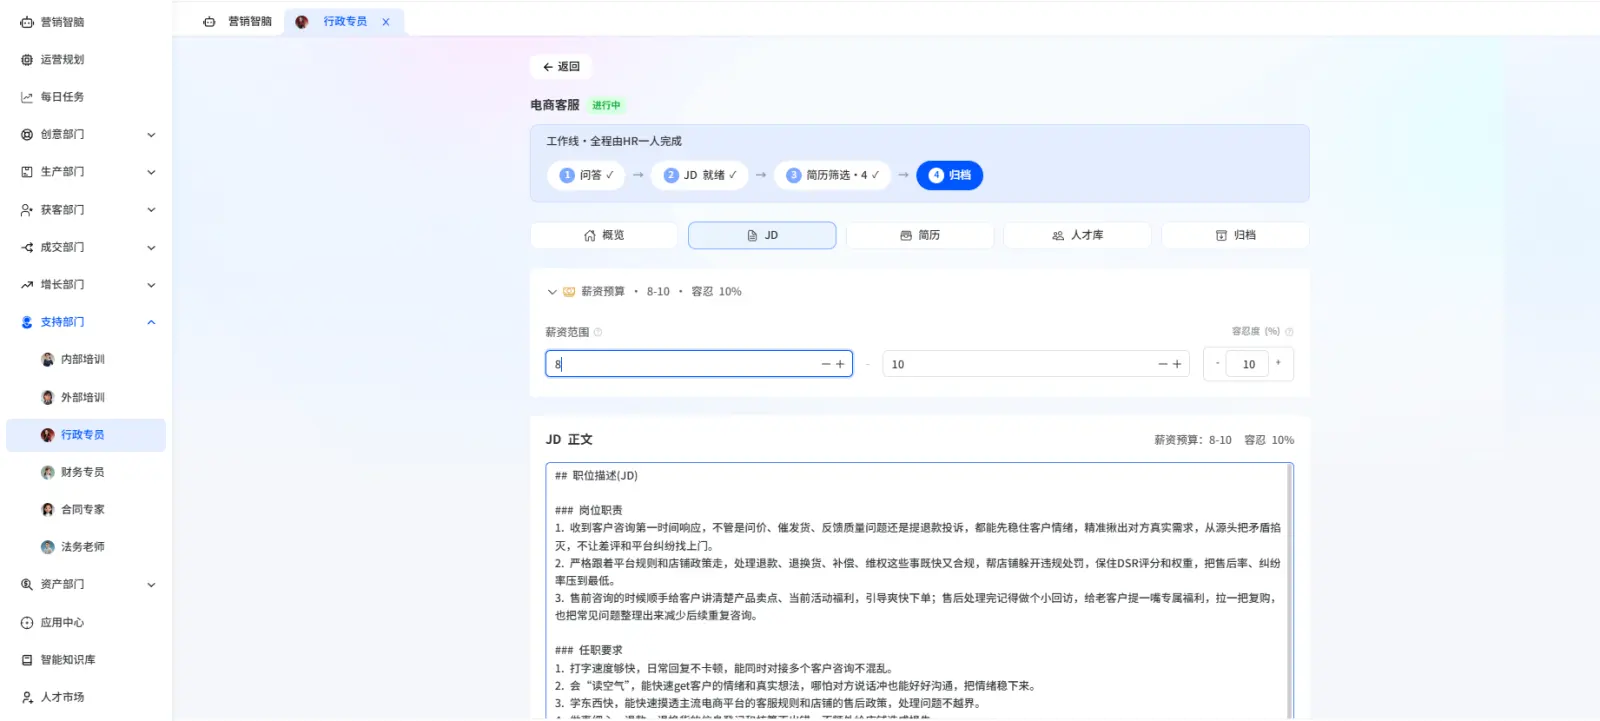The width and height of the screenshot is (1600, 721).
Task: Close the 行政专员 tab
Action: click(x=386, y=22)
